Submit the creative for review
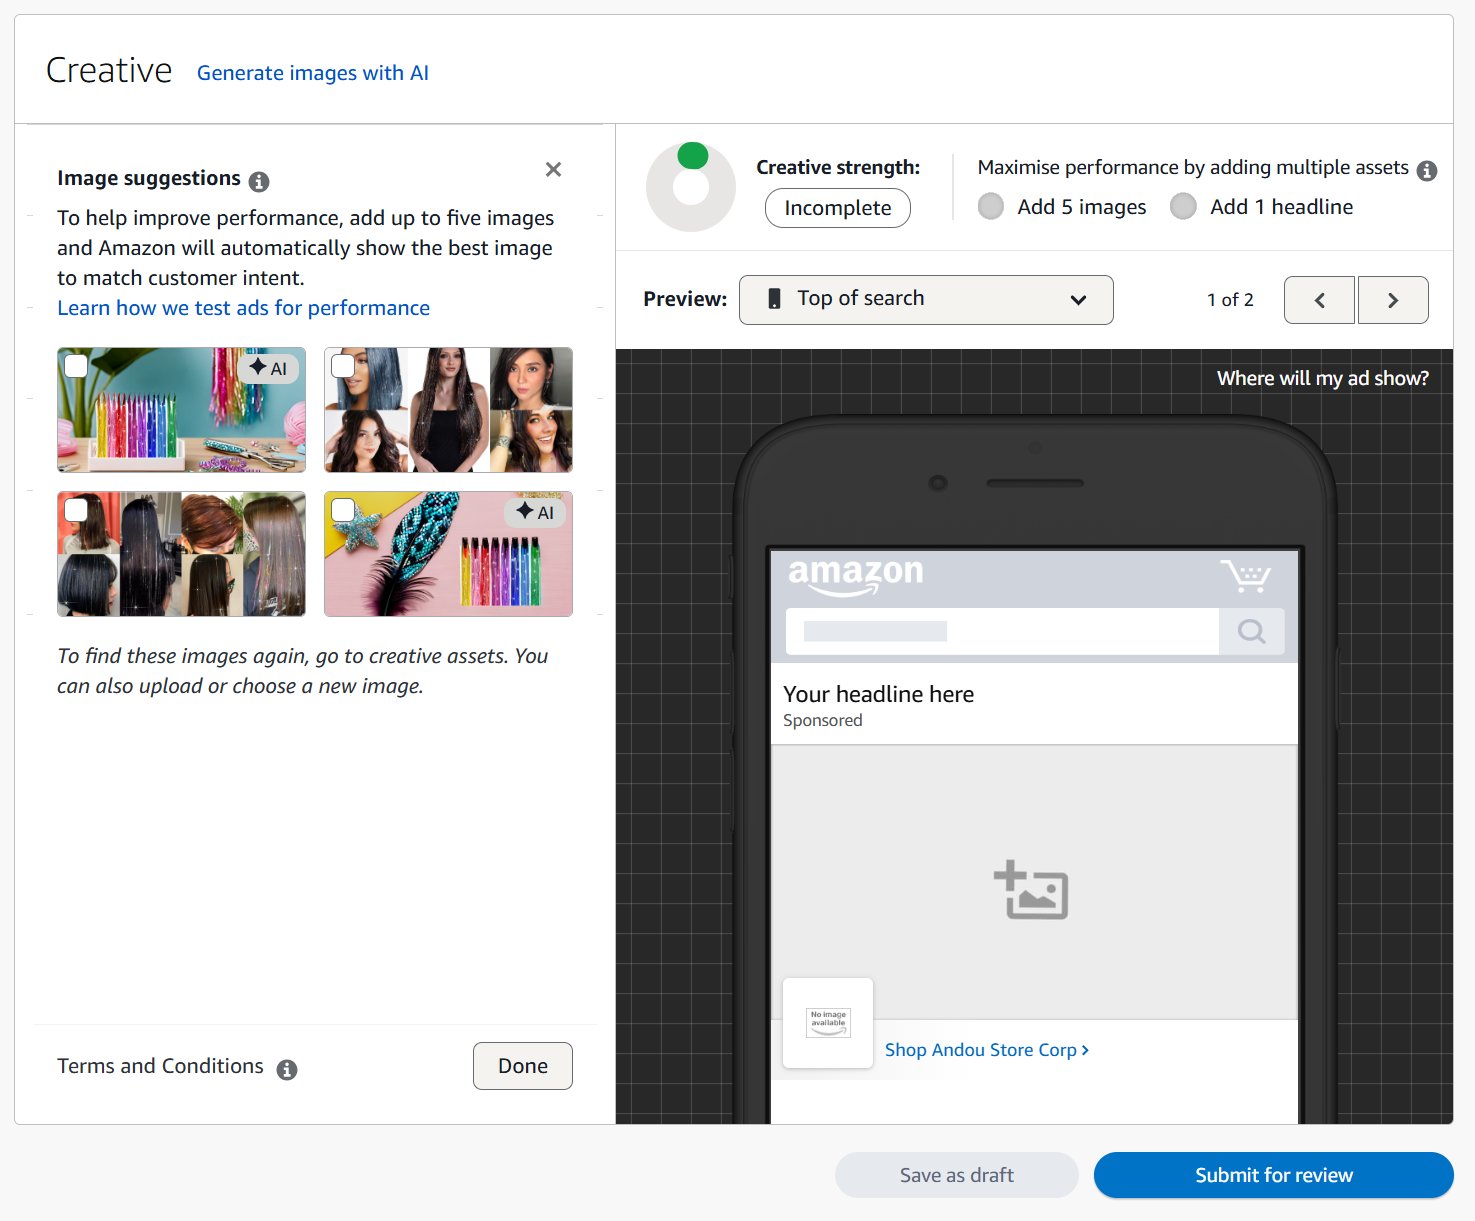This screenshot has height=1221, width=1475. [1273, 1175]
